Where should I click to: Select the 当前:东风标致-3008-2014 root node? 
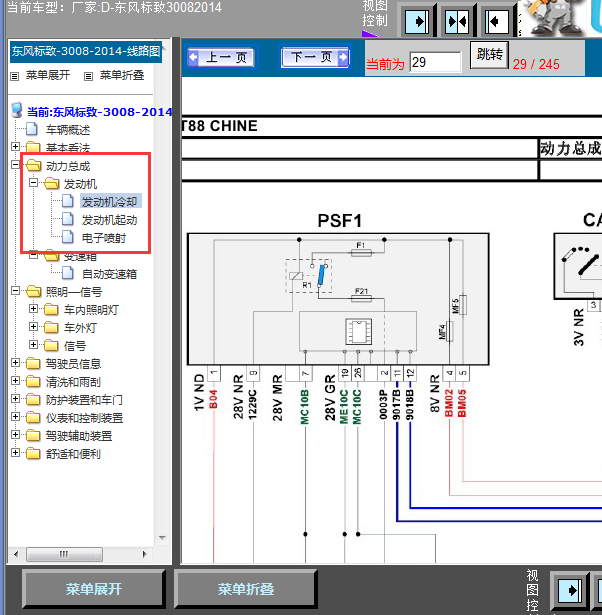pos(100,112)
